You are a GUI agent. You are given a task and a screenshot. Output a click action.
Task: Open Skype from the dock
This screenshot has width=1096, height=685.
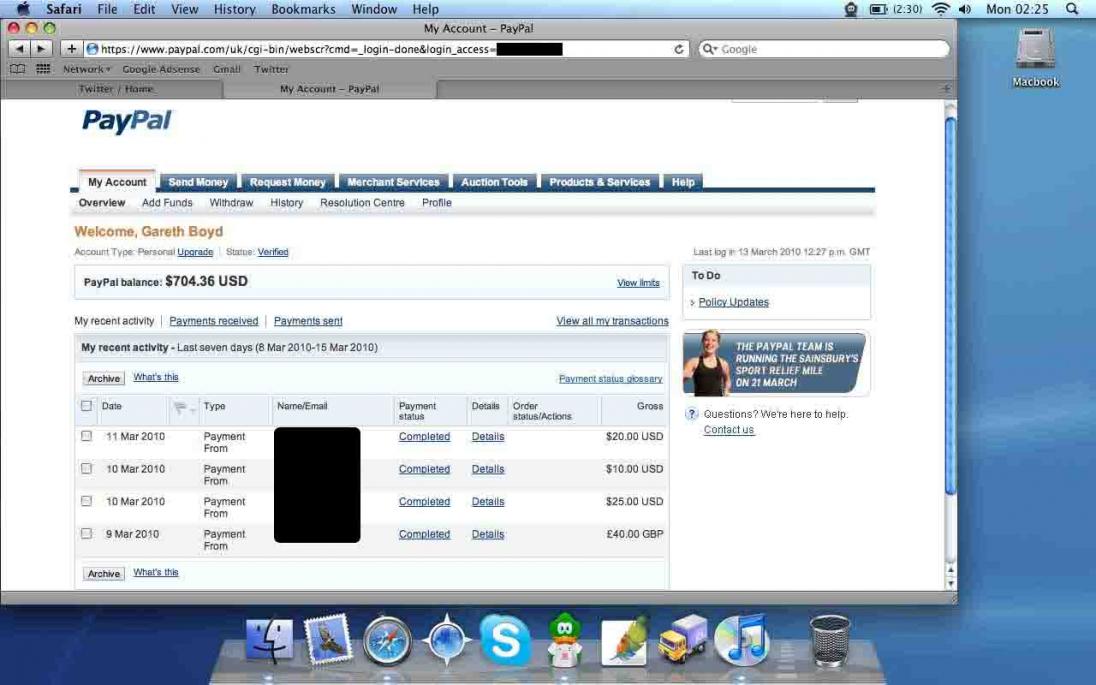tap(505, 640)
